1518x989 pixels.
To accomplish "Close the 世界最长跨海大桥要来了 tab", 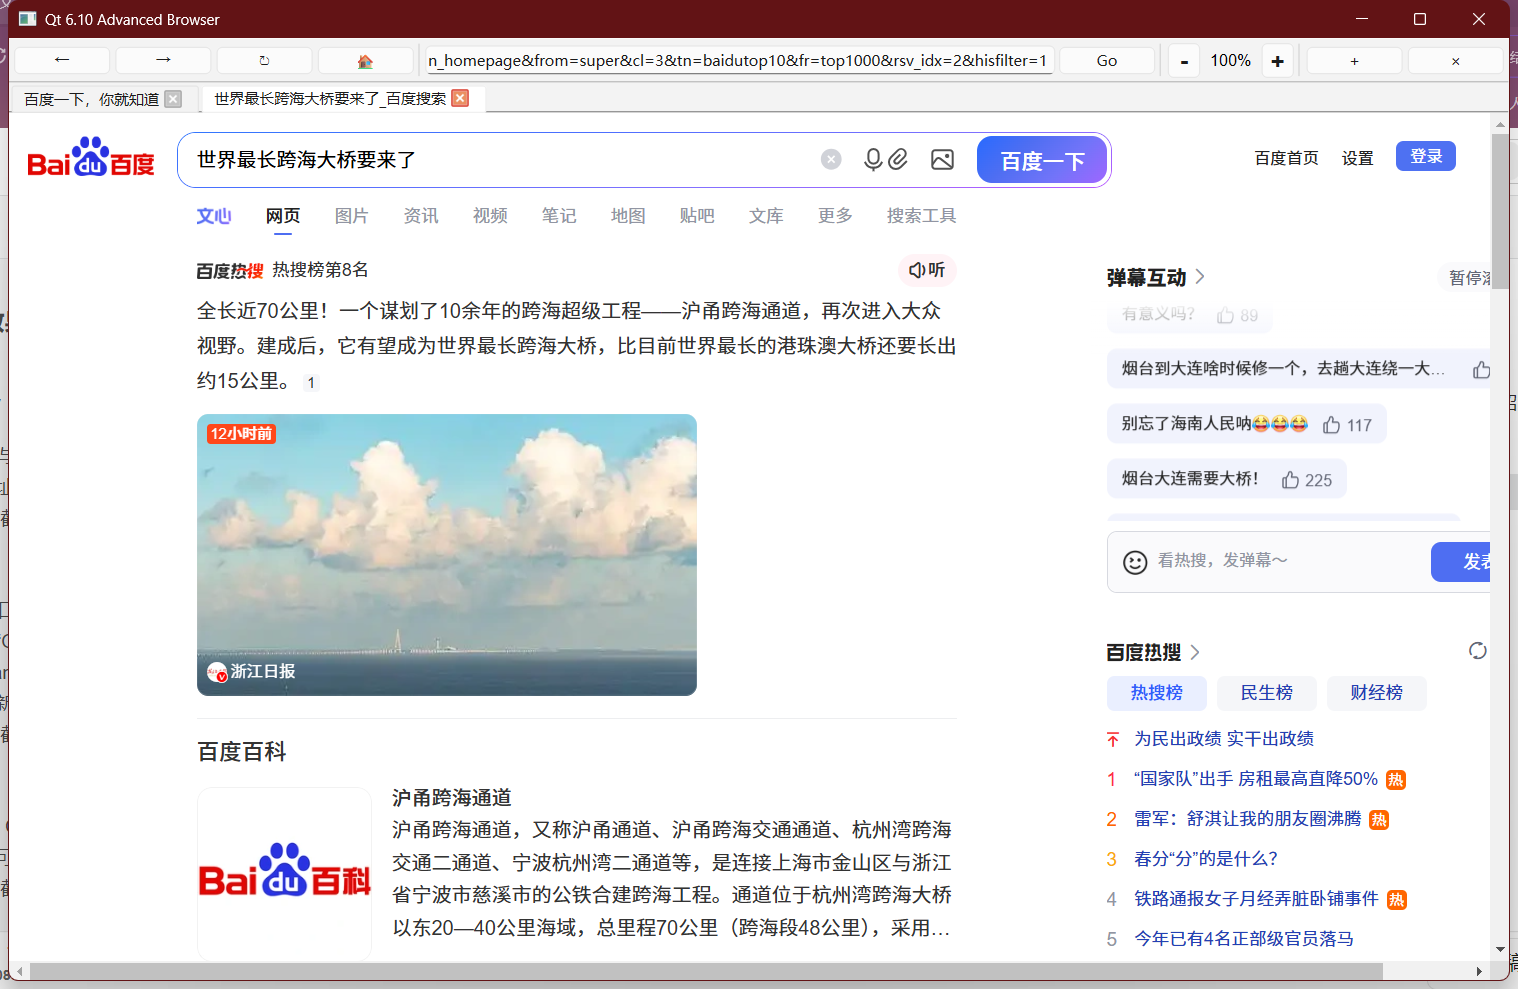I will point(460,98).
